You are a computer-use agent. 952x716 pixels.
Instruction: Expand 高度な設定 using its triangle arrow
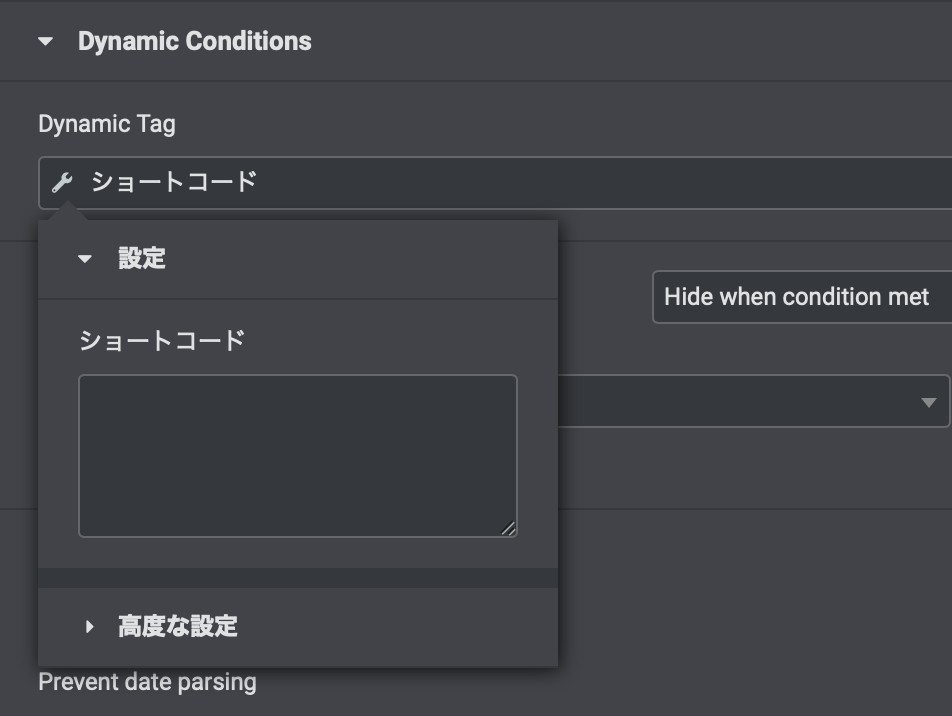point(89,626)
